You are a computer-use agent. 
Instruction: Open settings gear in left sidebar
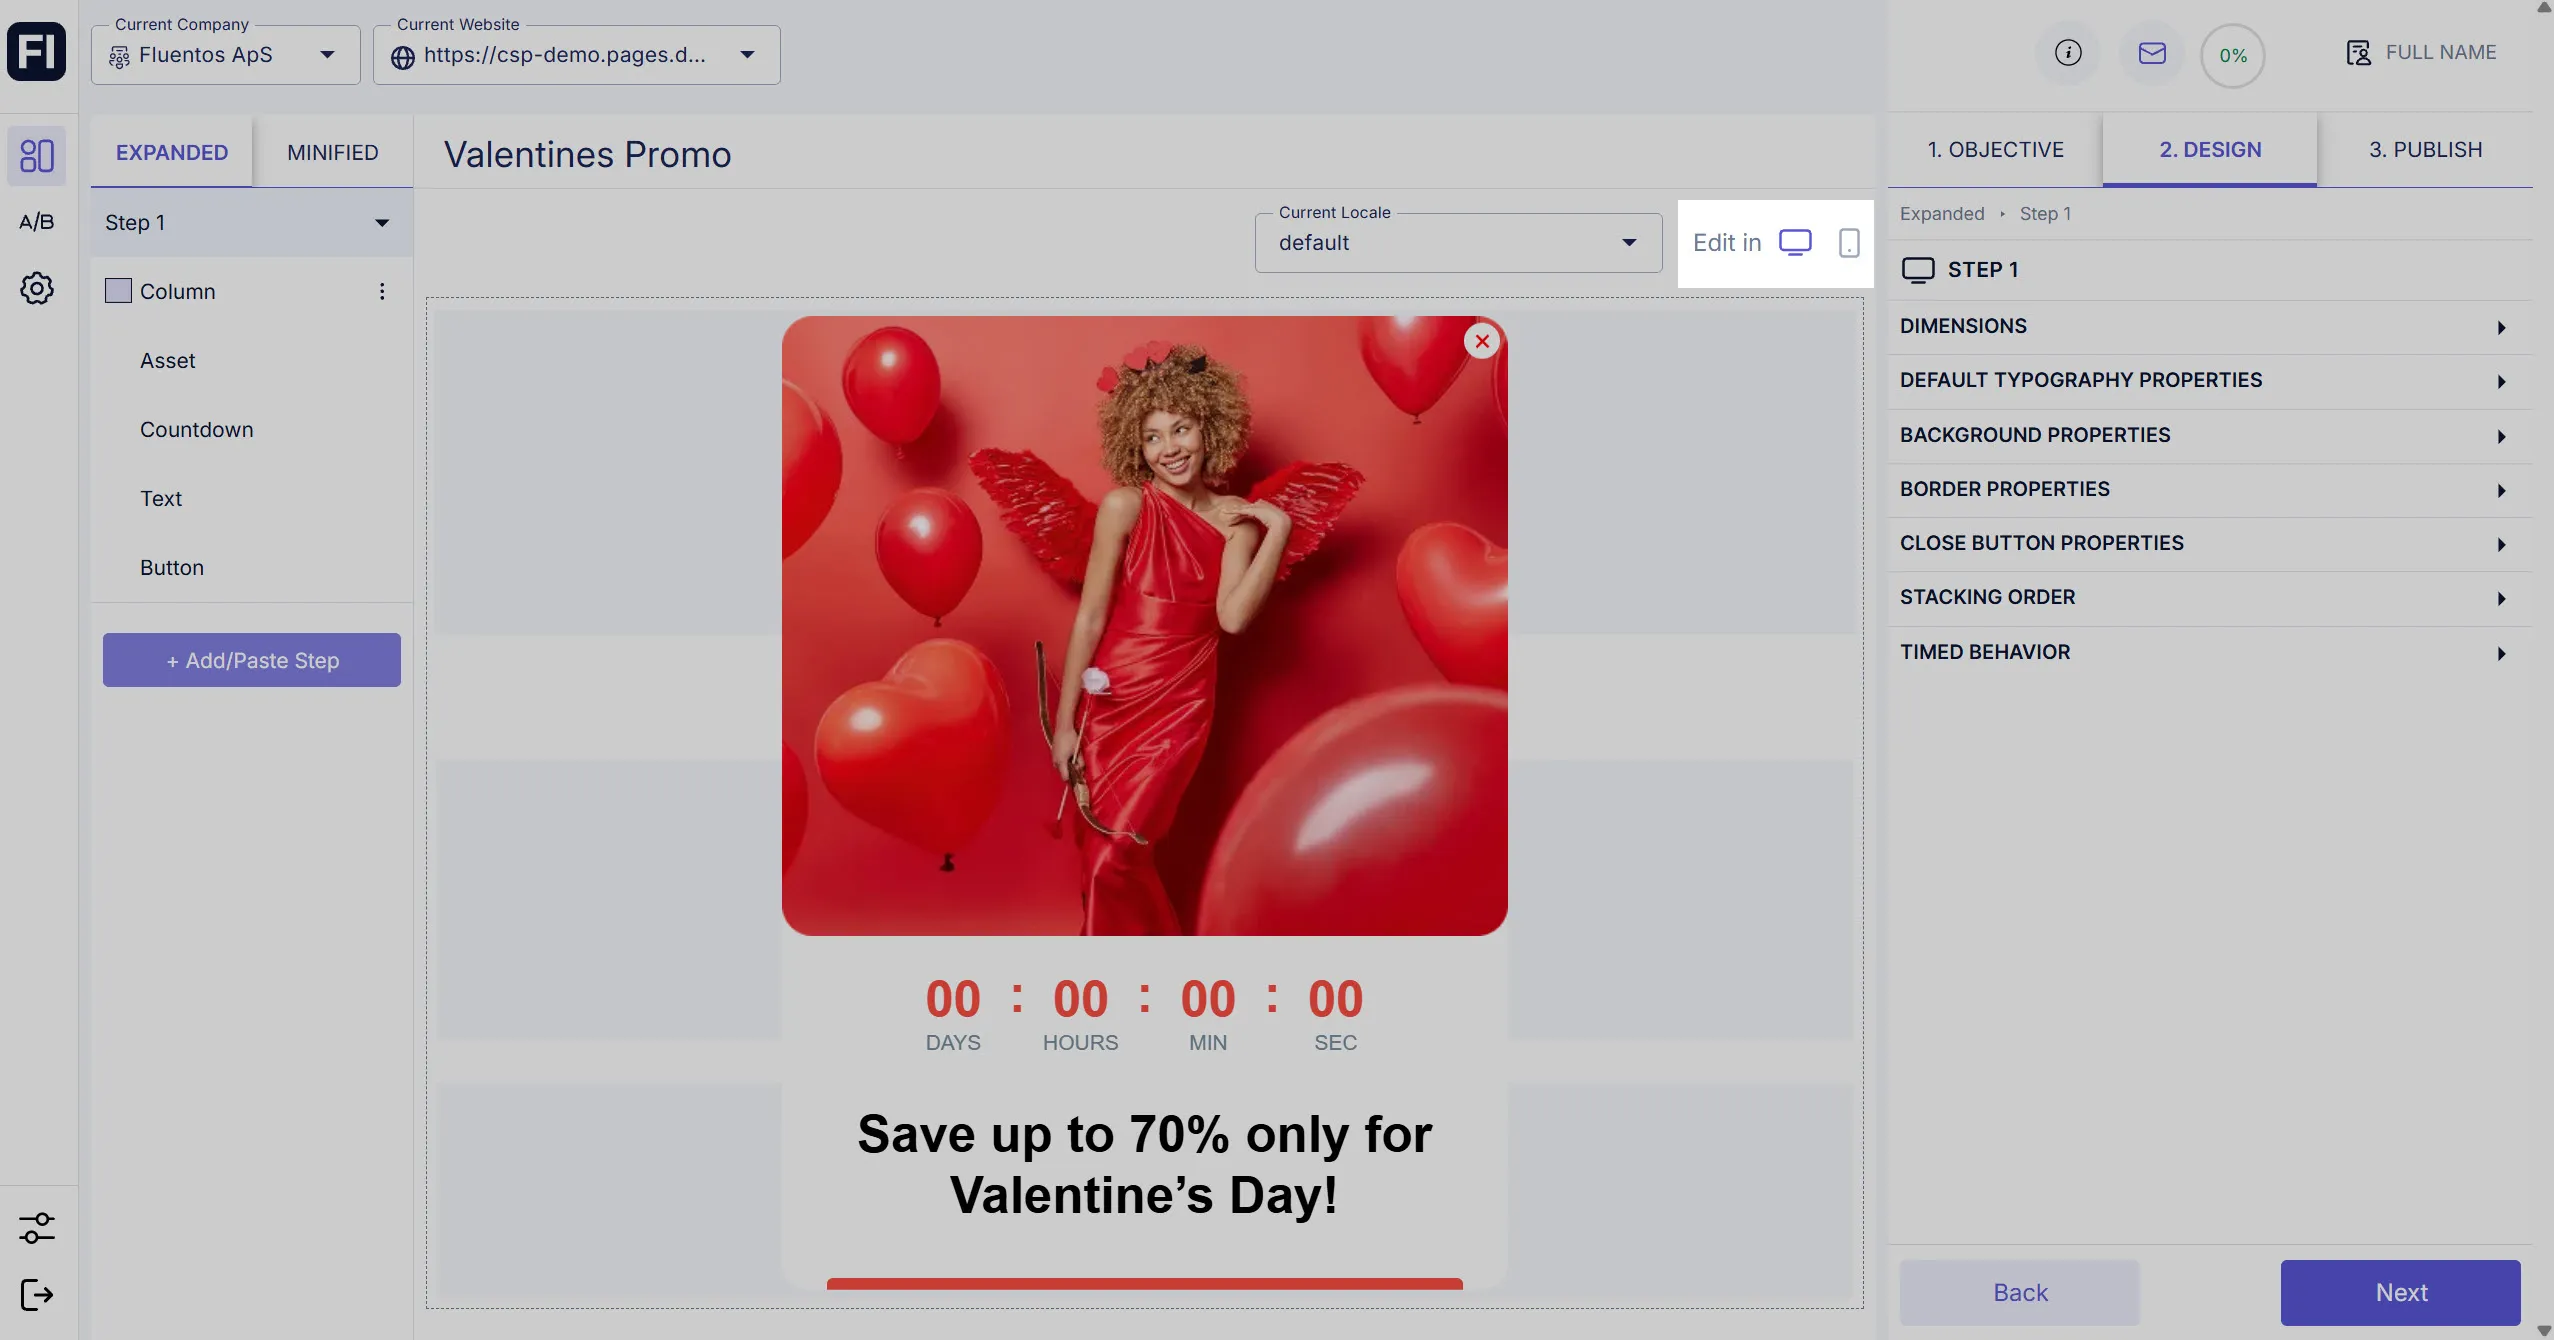[x=37, y=289]
